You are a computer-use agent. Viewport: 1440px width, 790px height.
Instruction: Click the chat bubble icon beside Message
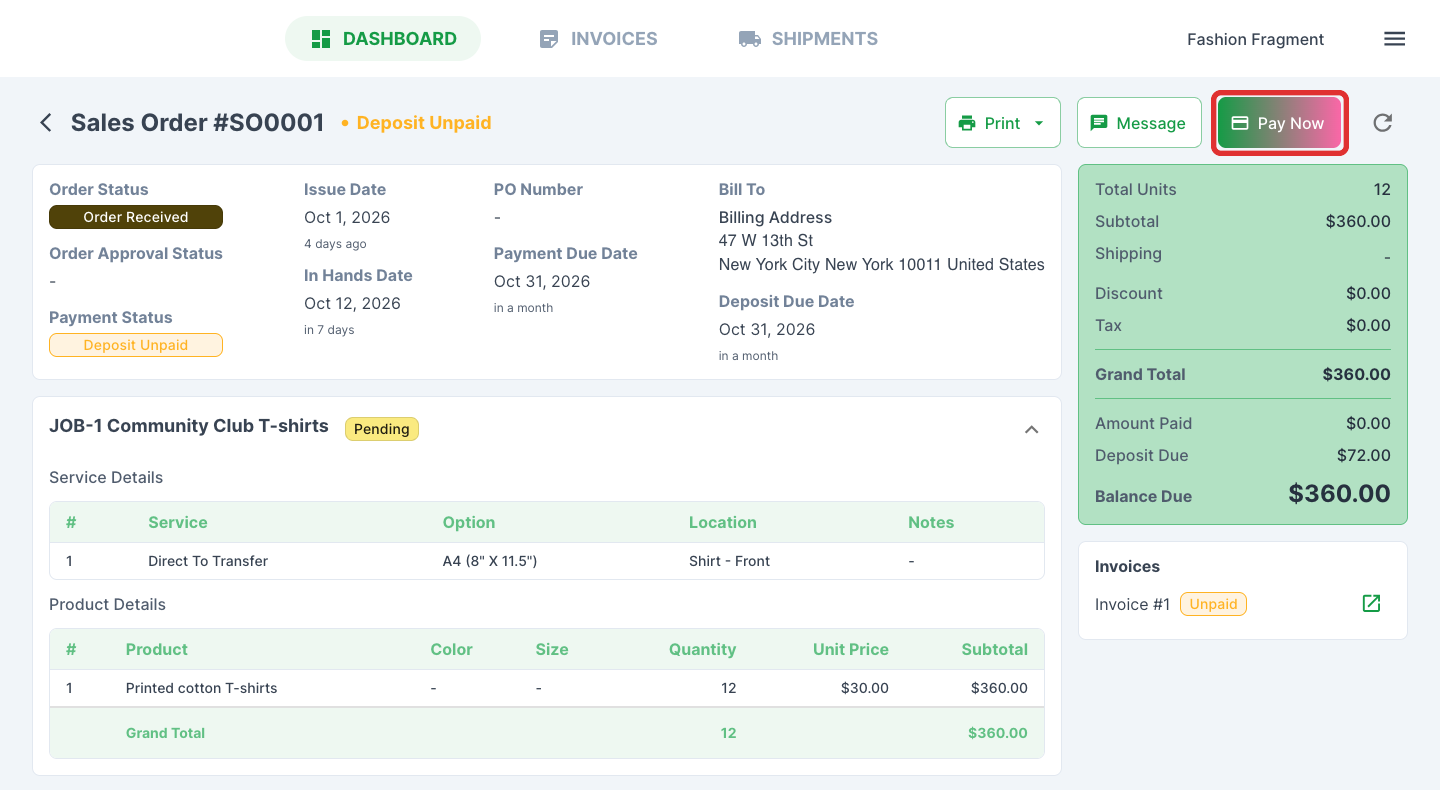tap(1098, 123)
